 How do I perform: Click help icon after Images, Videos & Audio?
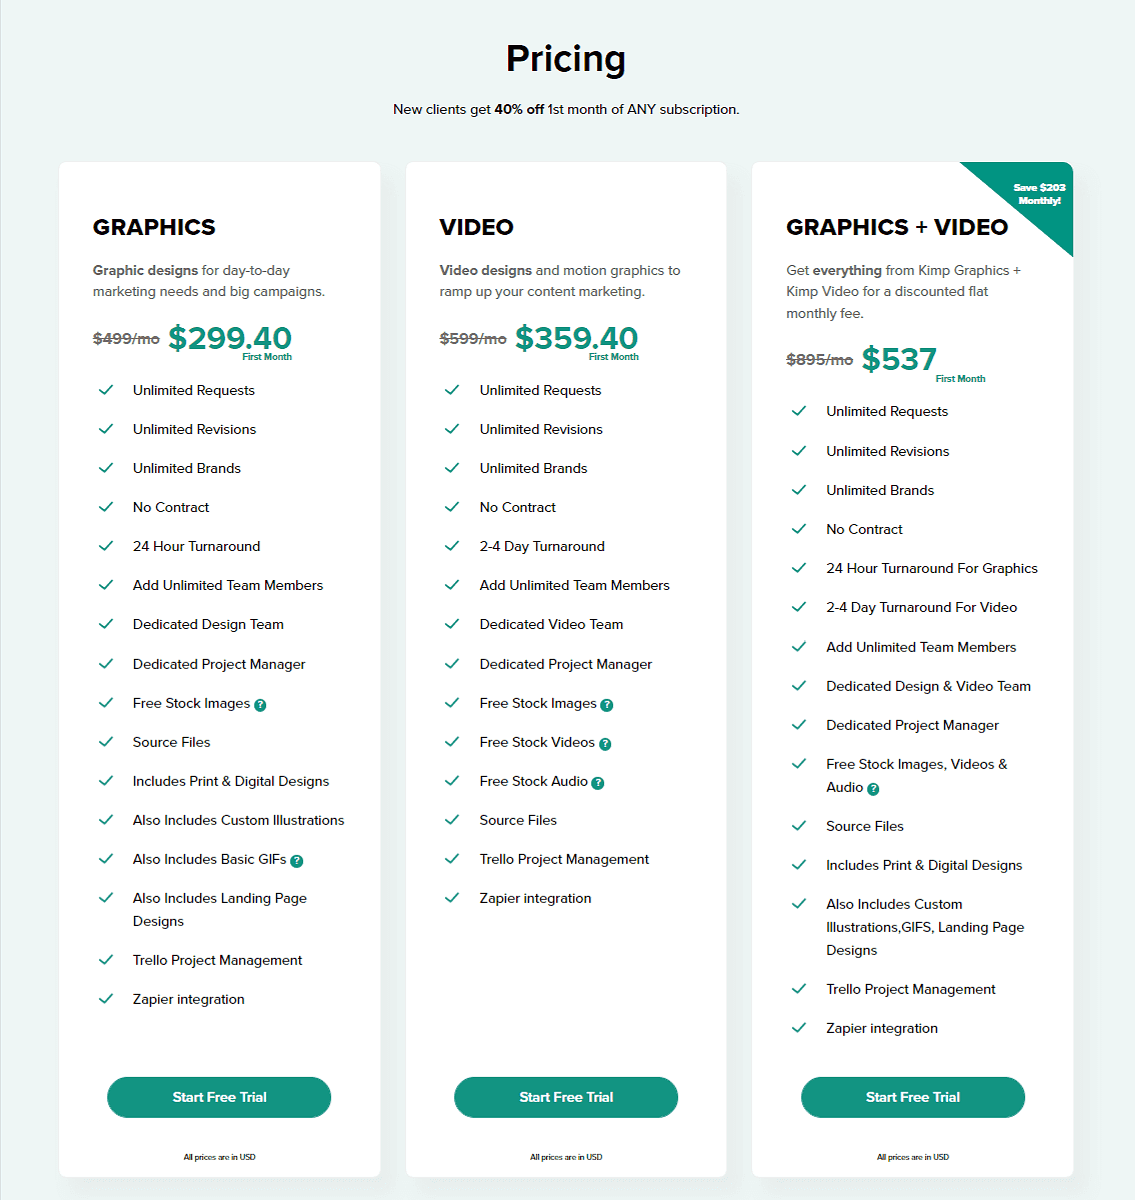(x=873, y=789)
